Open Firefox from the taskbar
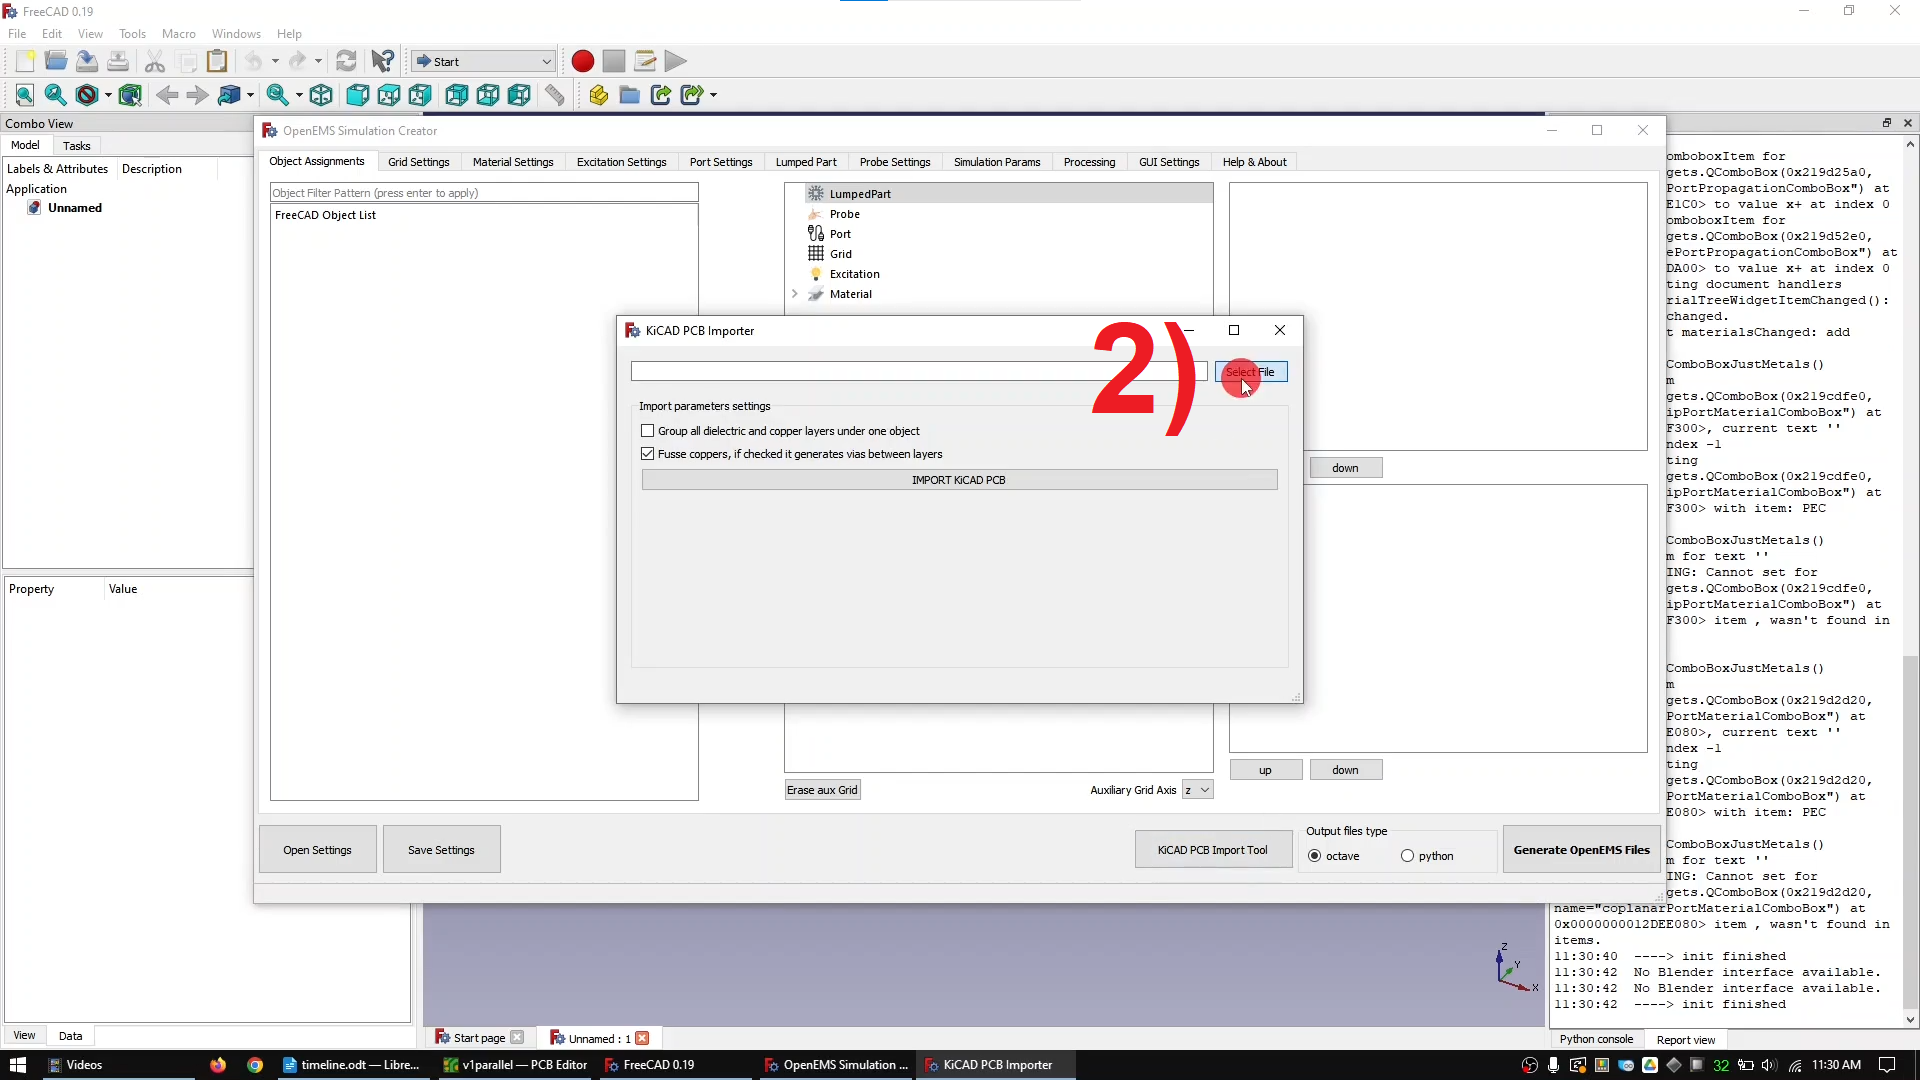The width and height of the screenshot is (1920, 1080). 218,1065
